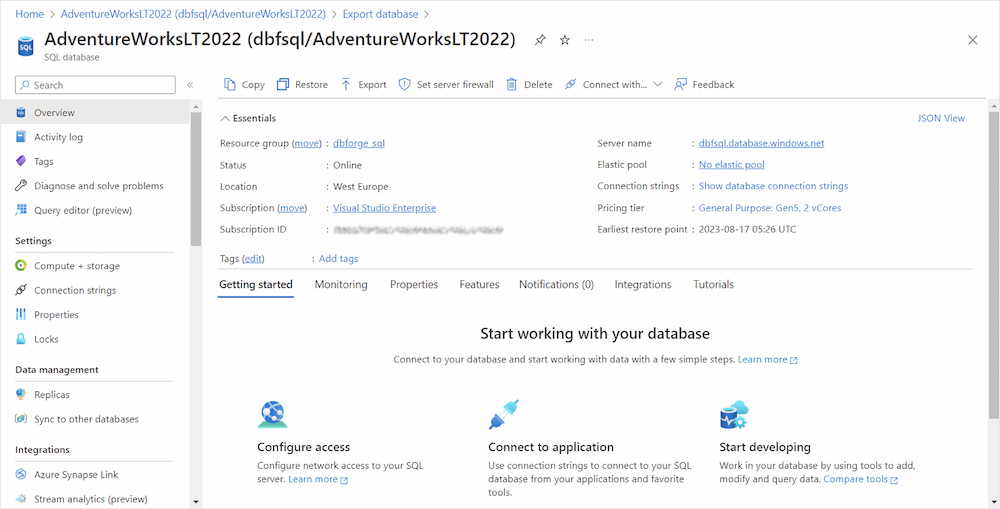The image size is (1000, 509).
Task: Click the main pane vertical scrollbar
Action: [x=994, y=265]
